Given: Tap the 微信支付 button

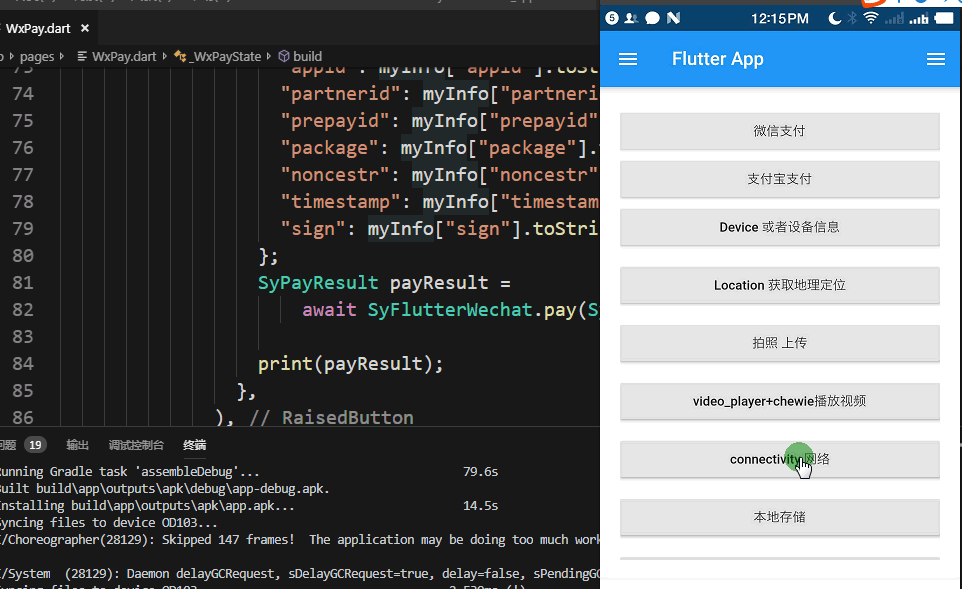Looking at the screenshot, I should click(x=780, y=131).
